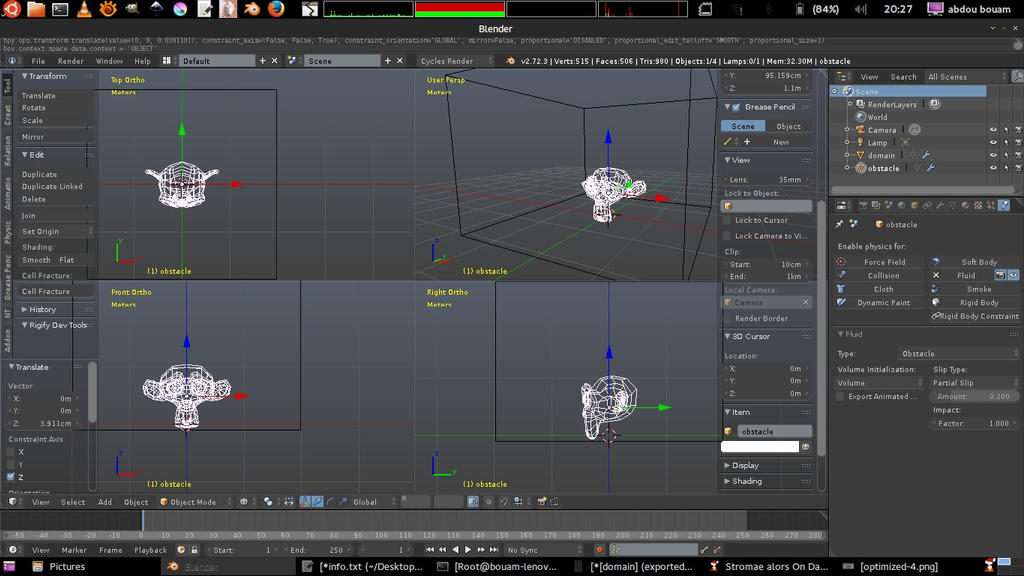Open the Modifiers wrench tab in properties
Screen dimensions: 1024x576
tap(940, 205)
